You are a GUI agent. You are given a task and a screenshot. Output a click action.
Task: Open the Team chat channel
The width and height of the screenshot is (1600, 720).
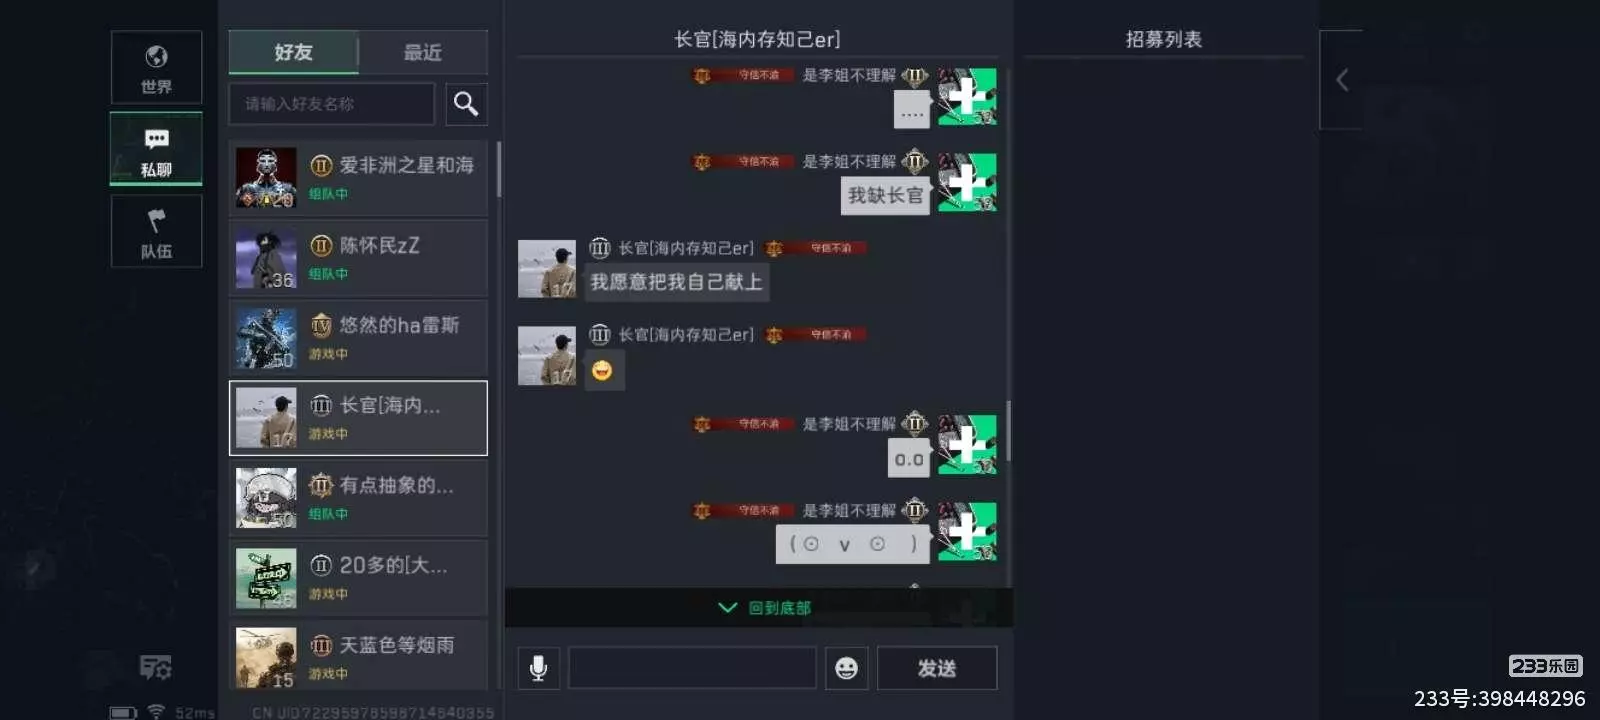tap(156, 231)
